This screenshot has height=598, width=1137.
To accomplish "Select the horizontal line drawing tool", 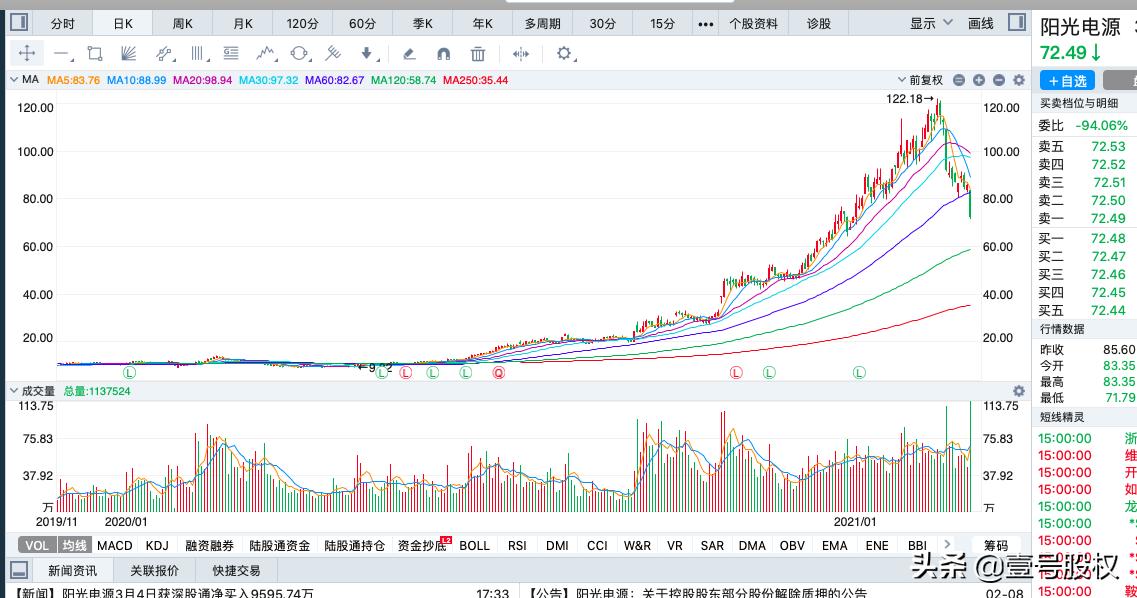I will click(x=62, y=54).
